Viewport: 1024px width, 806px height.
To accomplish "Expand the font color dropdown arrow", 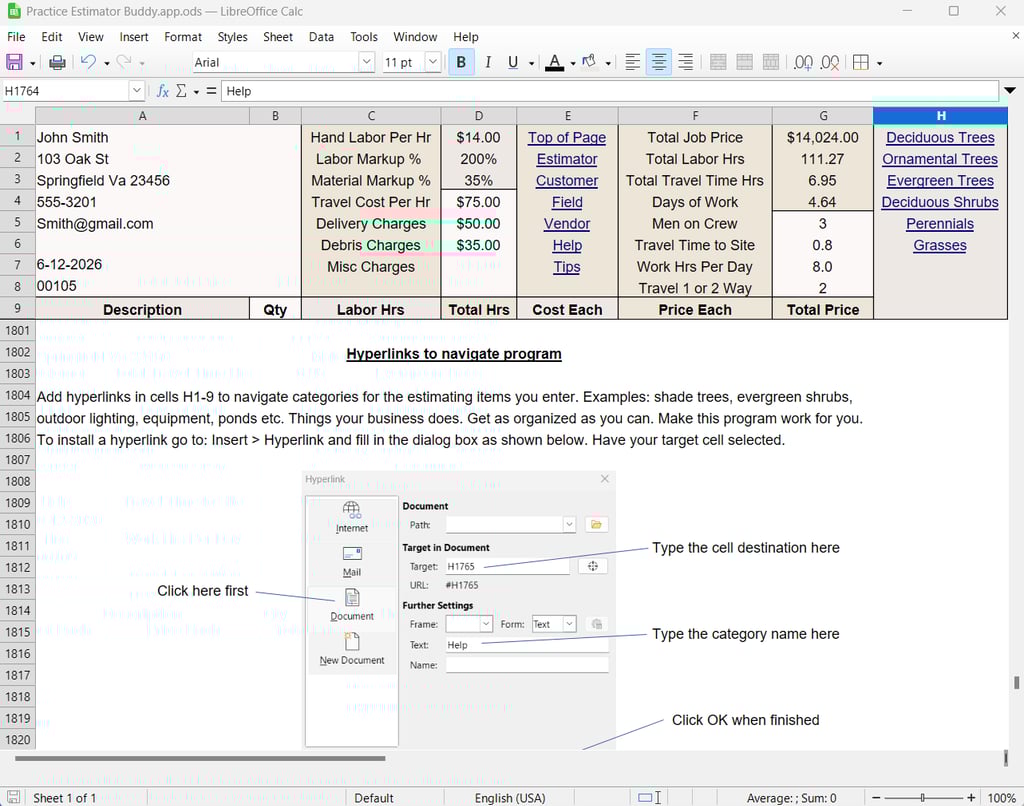I will click(571, 62).
